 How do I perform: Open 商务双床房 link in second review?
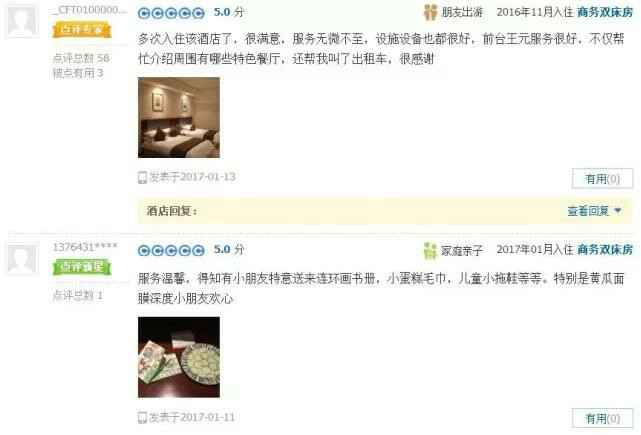pyautogui.click(x=605, y=249)
